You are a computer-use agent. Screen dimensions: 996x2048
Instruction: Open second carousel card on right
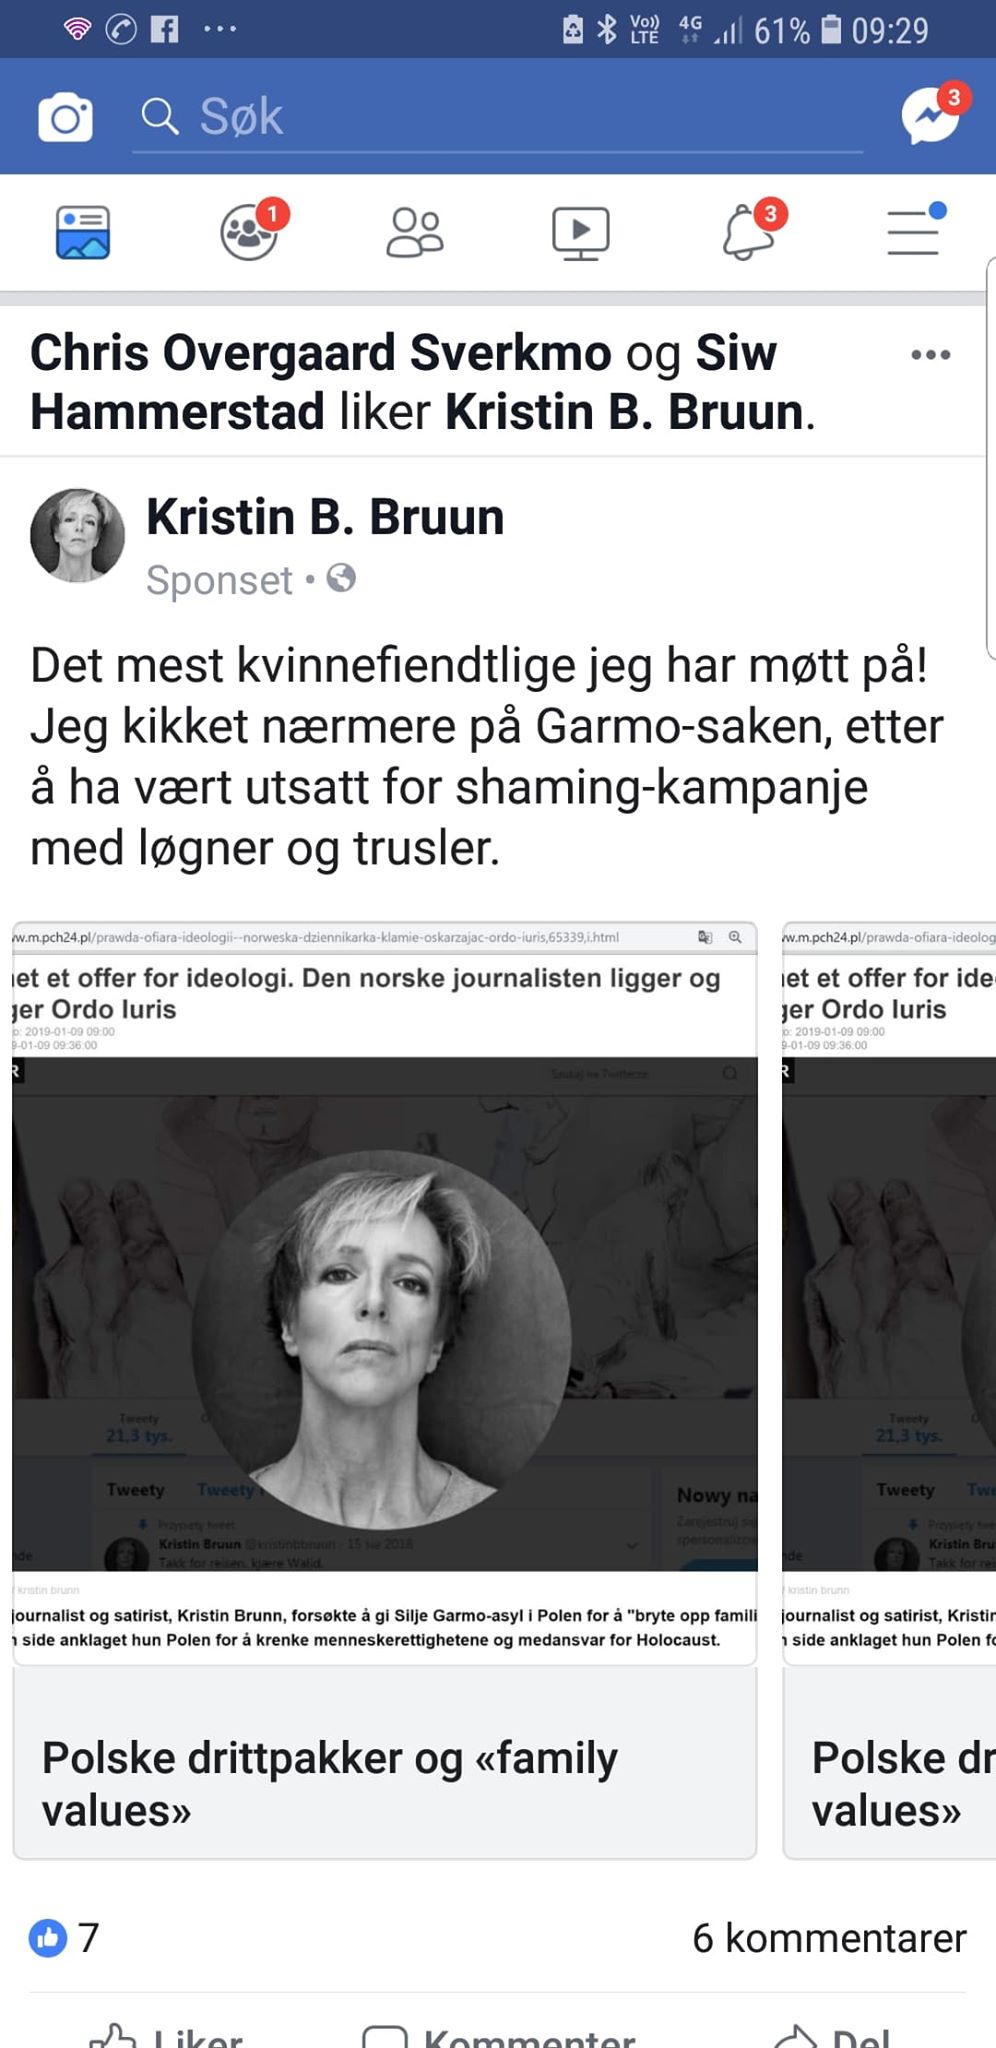[x=889, y=1390]
